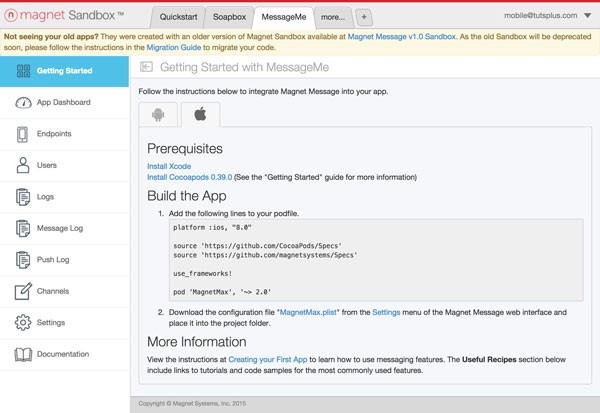This screenshot has height=413, width=600.
Task: Click the use_frameworks! code line
Action: (x=202, y=274)
